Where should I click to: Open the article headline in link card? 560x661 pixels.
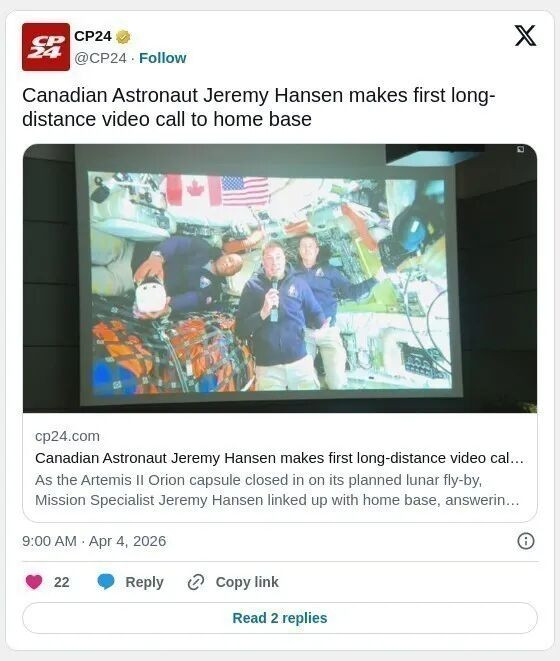tap(279, 458)
